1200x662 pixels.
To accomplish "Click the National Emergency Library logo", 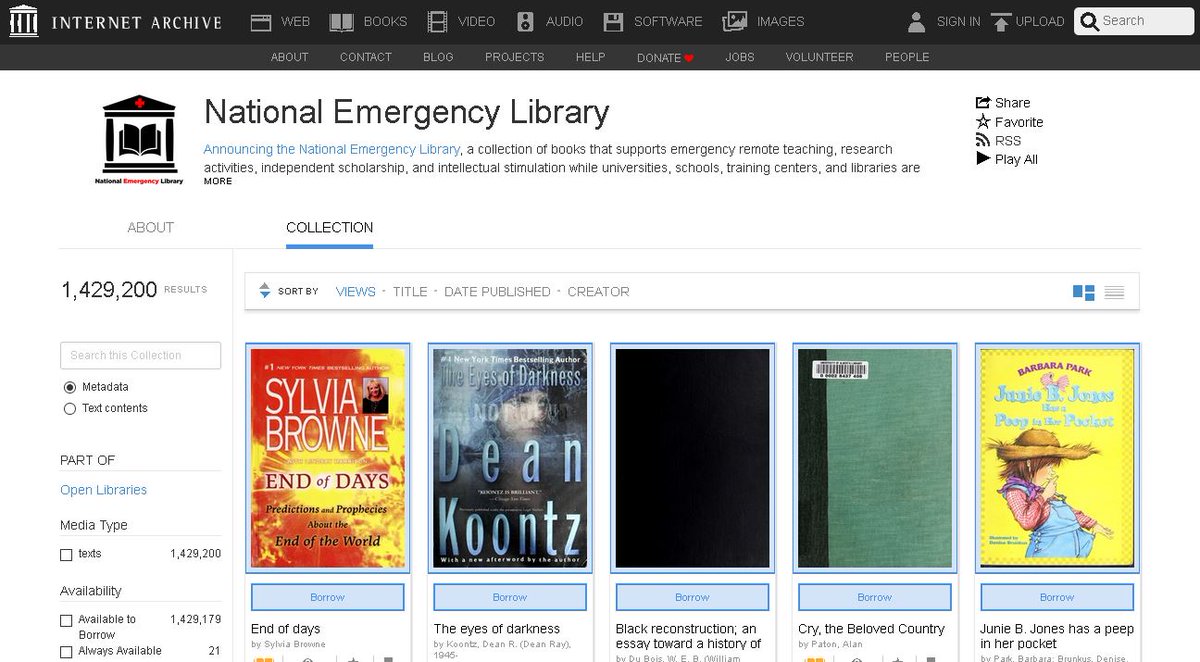I will pyautogui.click(x=139, y=140).
